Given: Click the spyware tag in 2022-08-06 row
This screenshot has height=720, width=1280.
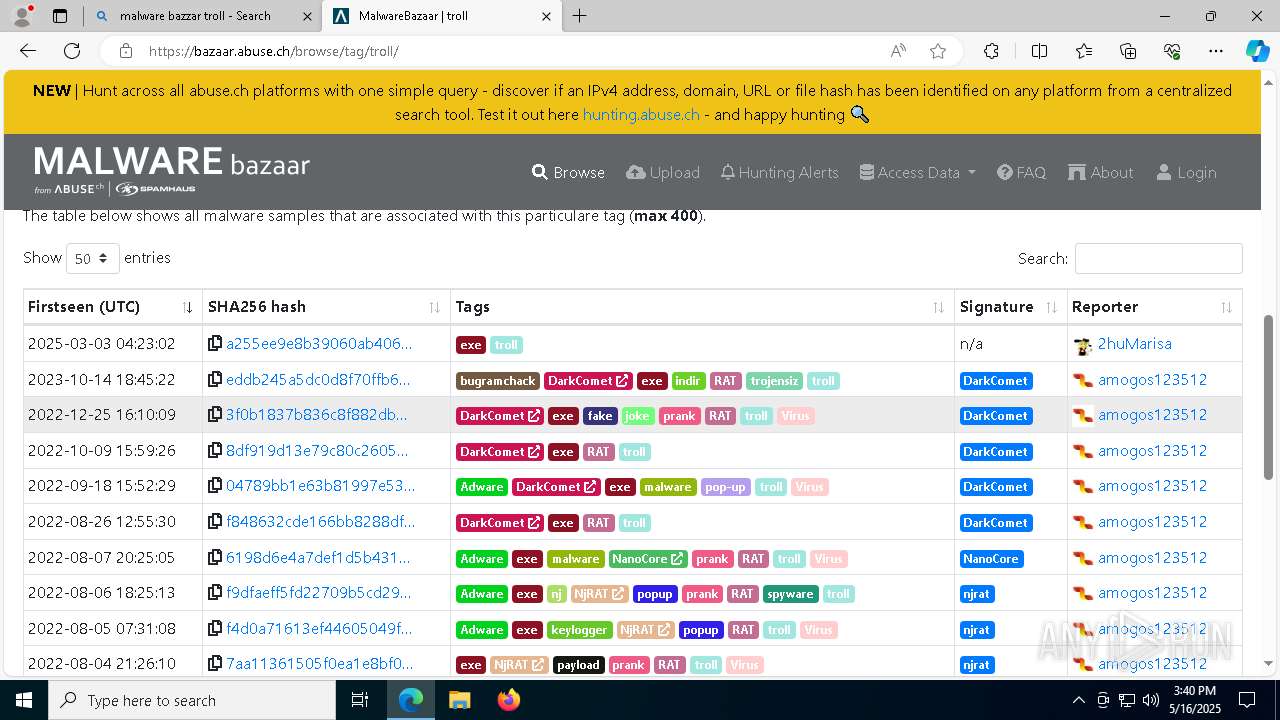Looking at the screenshot, I should click(x=790, y=594).
